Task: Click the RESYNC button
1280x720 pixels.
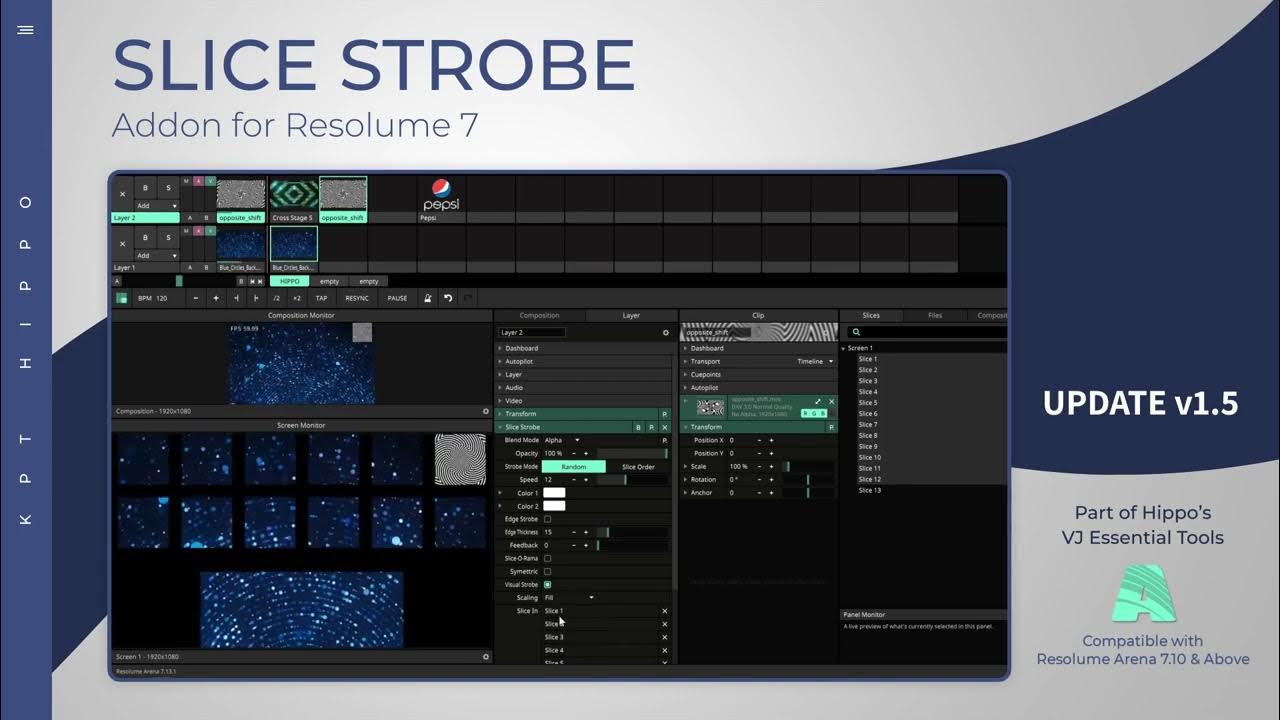Action: [x=357, y=298]
